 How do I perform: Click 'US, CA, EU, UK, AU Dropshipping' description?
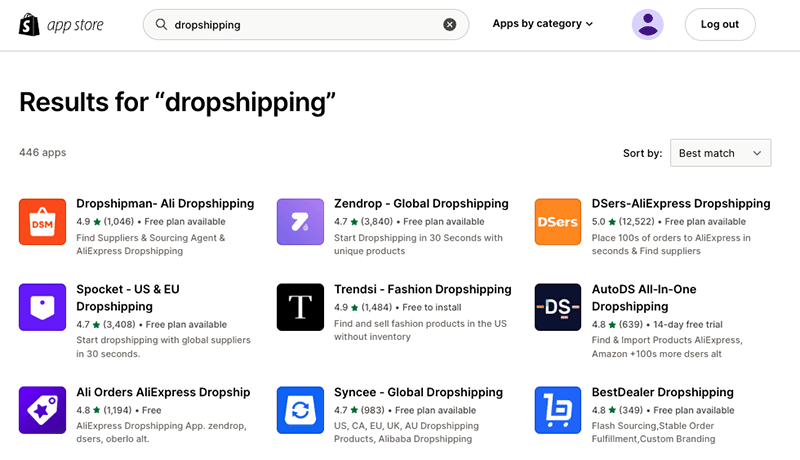407,432
